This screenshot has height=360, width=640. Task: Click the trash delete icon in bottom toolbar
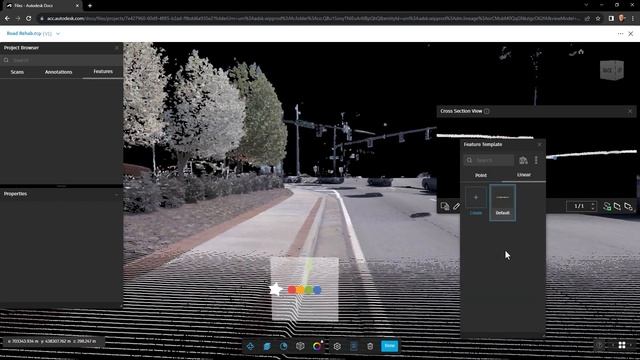pyautogui.click(x=370, y=346)
